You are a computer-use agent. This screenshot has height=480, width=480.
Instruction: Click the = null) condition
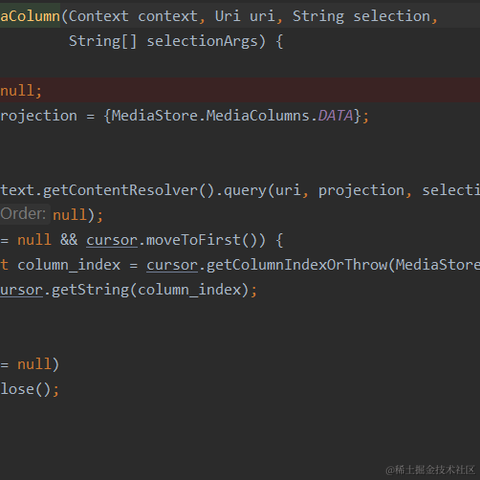[29, 364]
